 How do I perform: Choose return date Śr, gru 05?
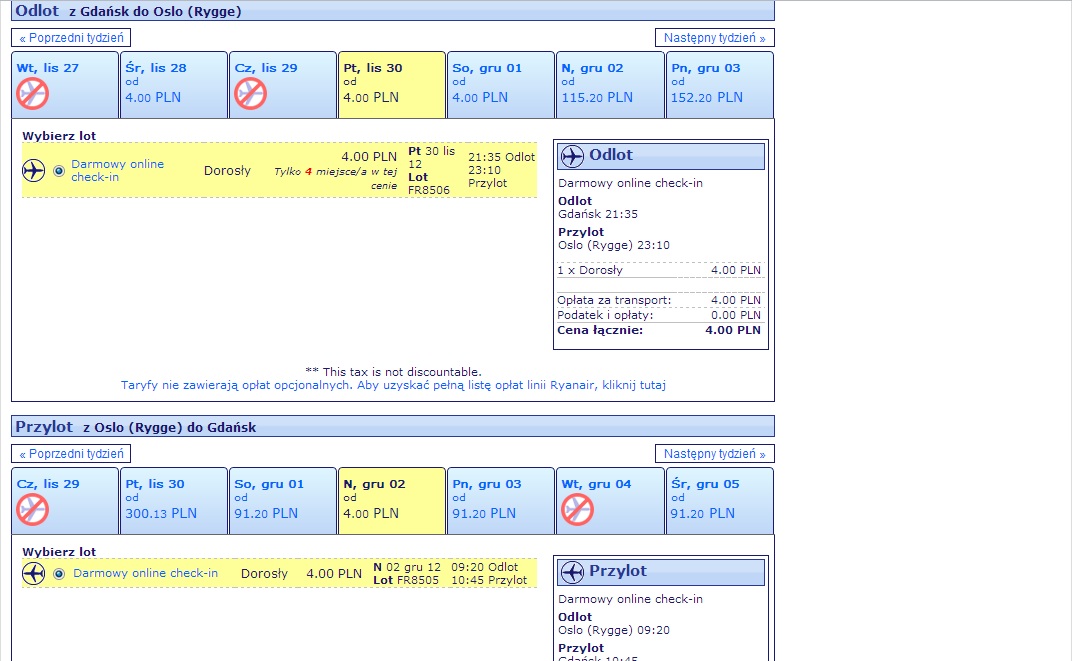pyautogui.click(x=720, y=501)
